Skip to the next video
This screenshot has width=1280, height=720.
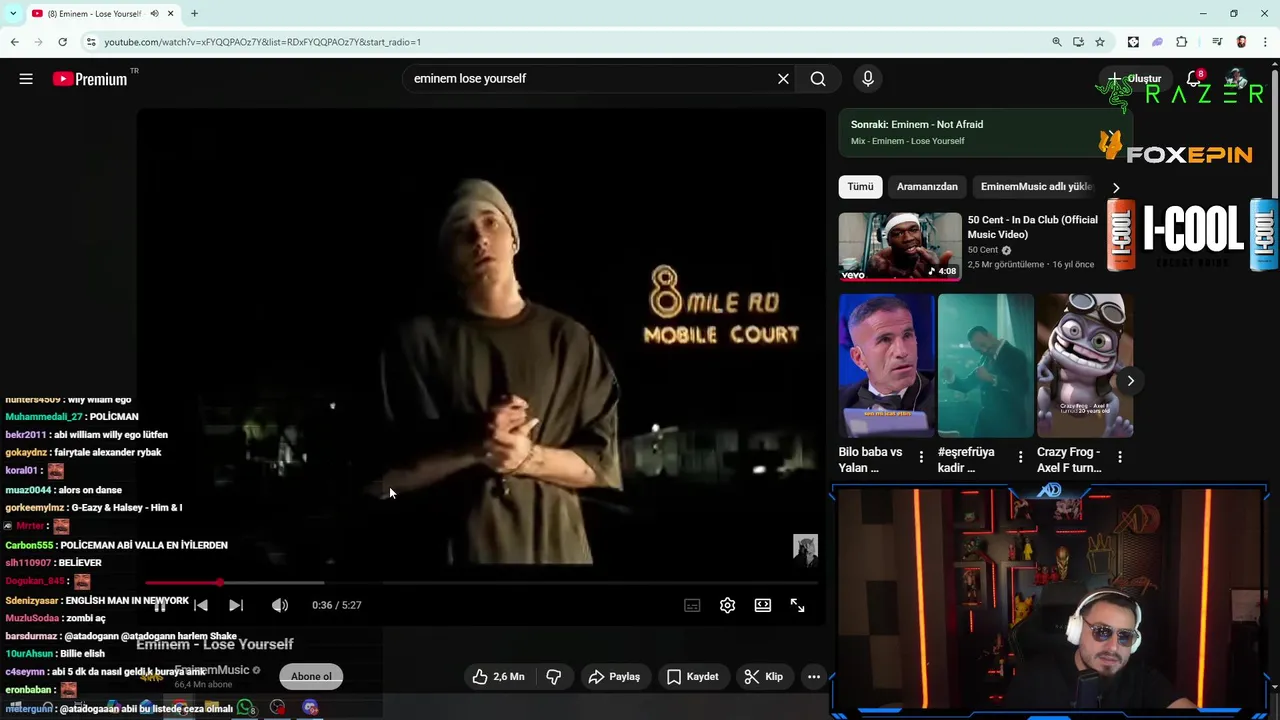tap(236, 605)
